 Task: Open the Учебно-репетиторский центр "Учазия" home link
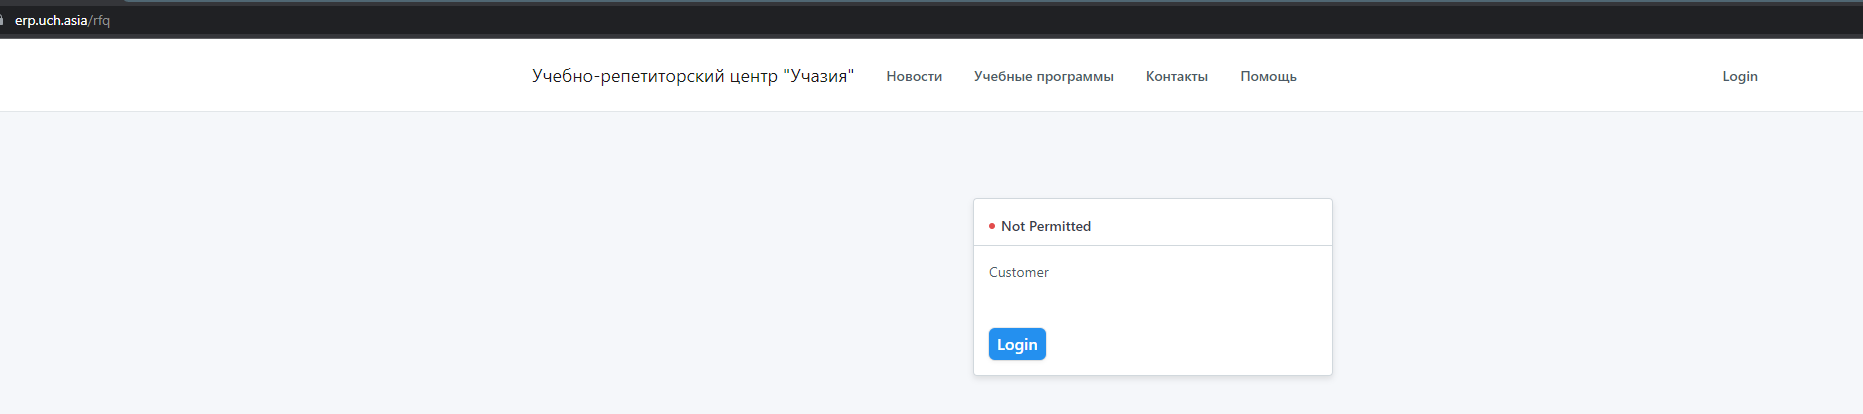click(692, 76)
